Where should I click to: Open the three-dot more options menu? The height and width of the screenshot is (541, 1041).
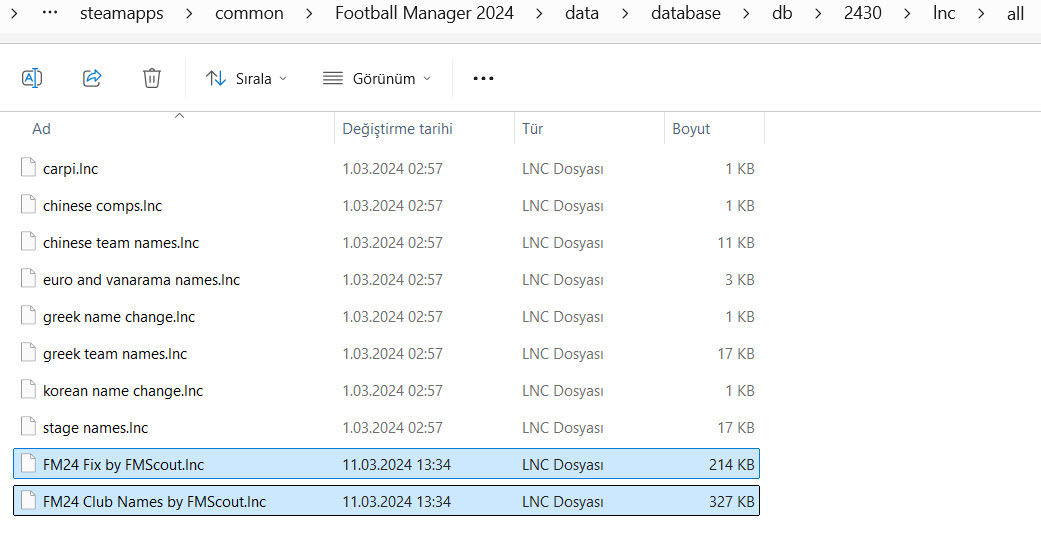point(483,78)
